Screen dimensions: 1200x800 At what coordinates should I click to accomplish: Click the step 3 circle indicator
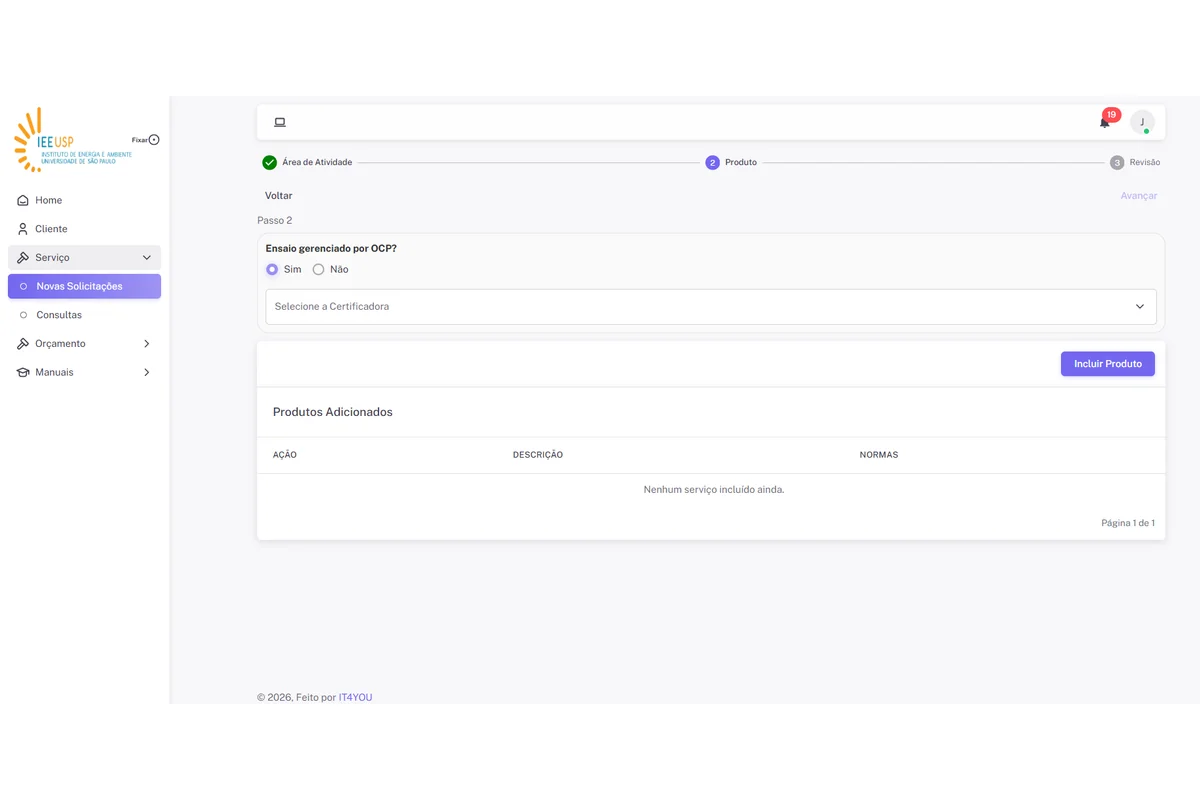tap(1117, 162)
